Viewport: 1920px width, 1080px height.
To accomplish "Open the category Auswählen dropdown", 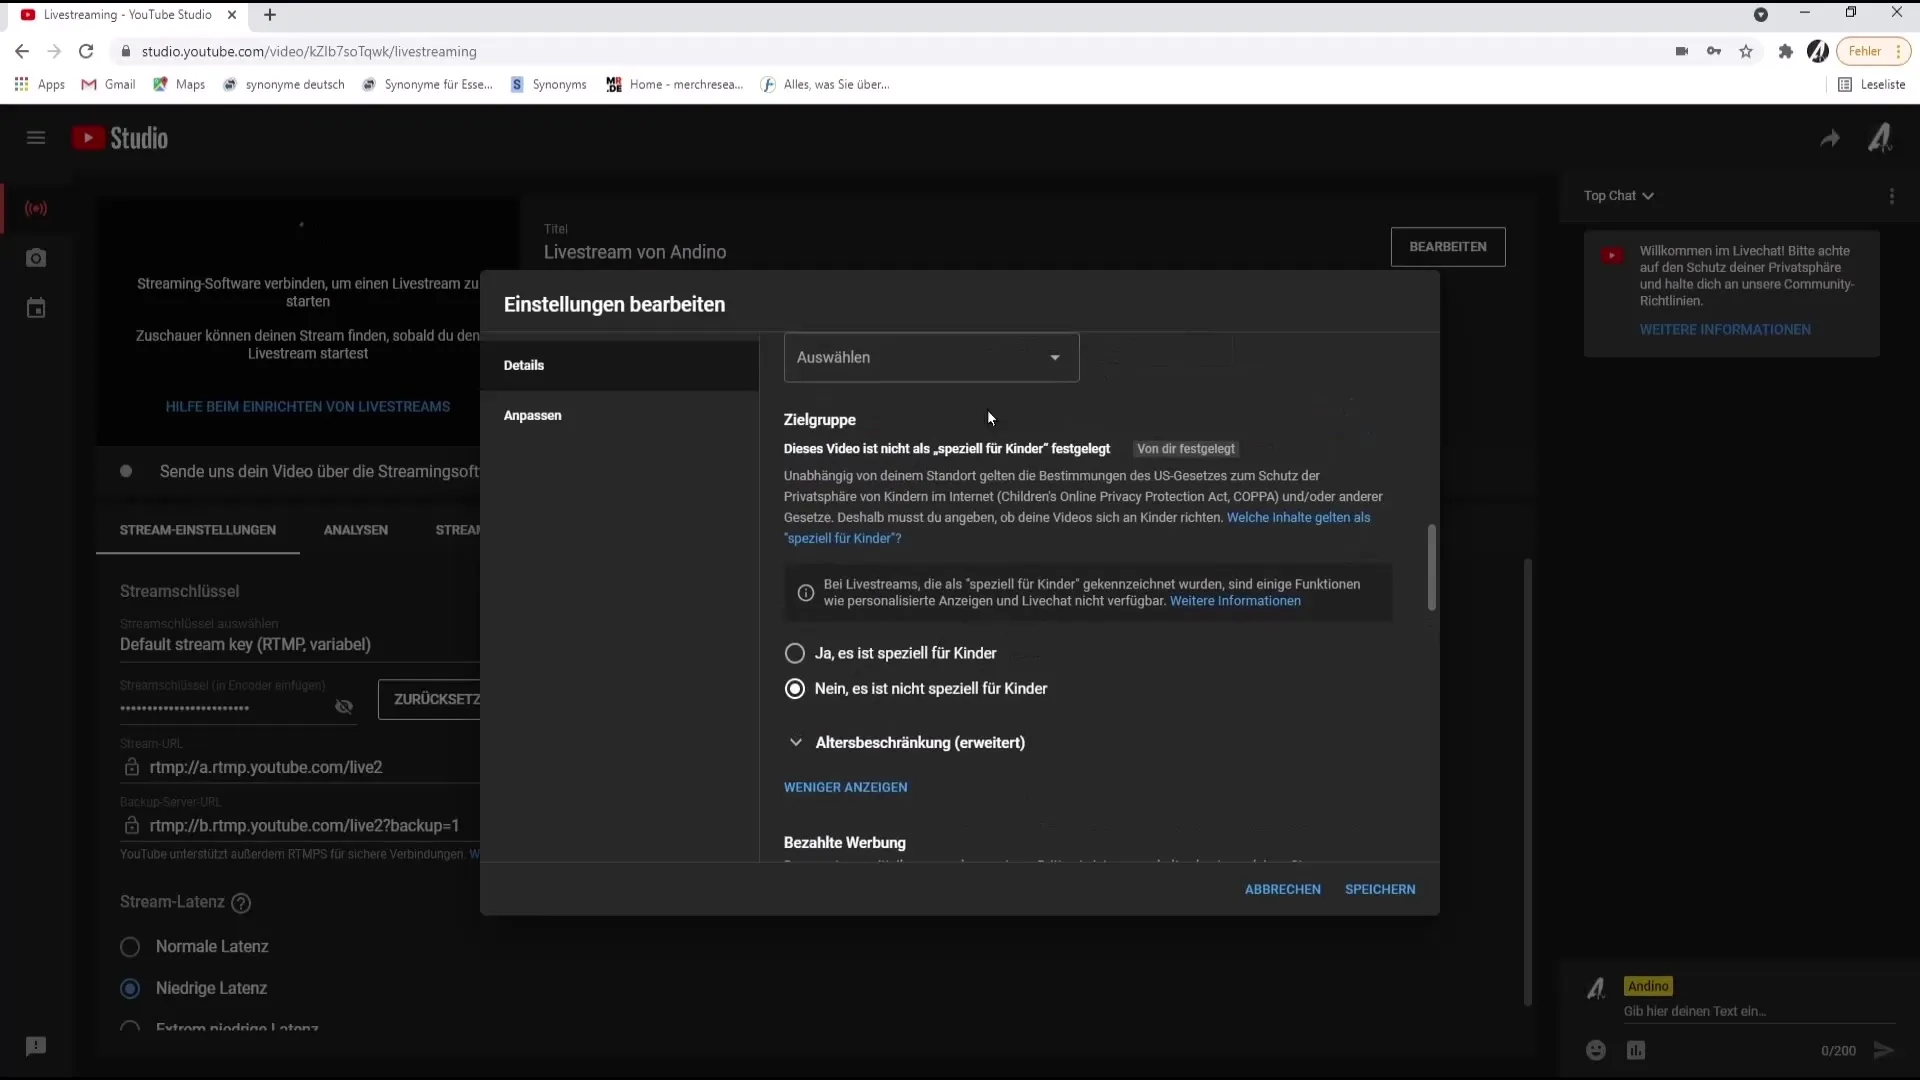I will 930,356.
